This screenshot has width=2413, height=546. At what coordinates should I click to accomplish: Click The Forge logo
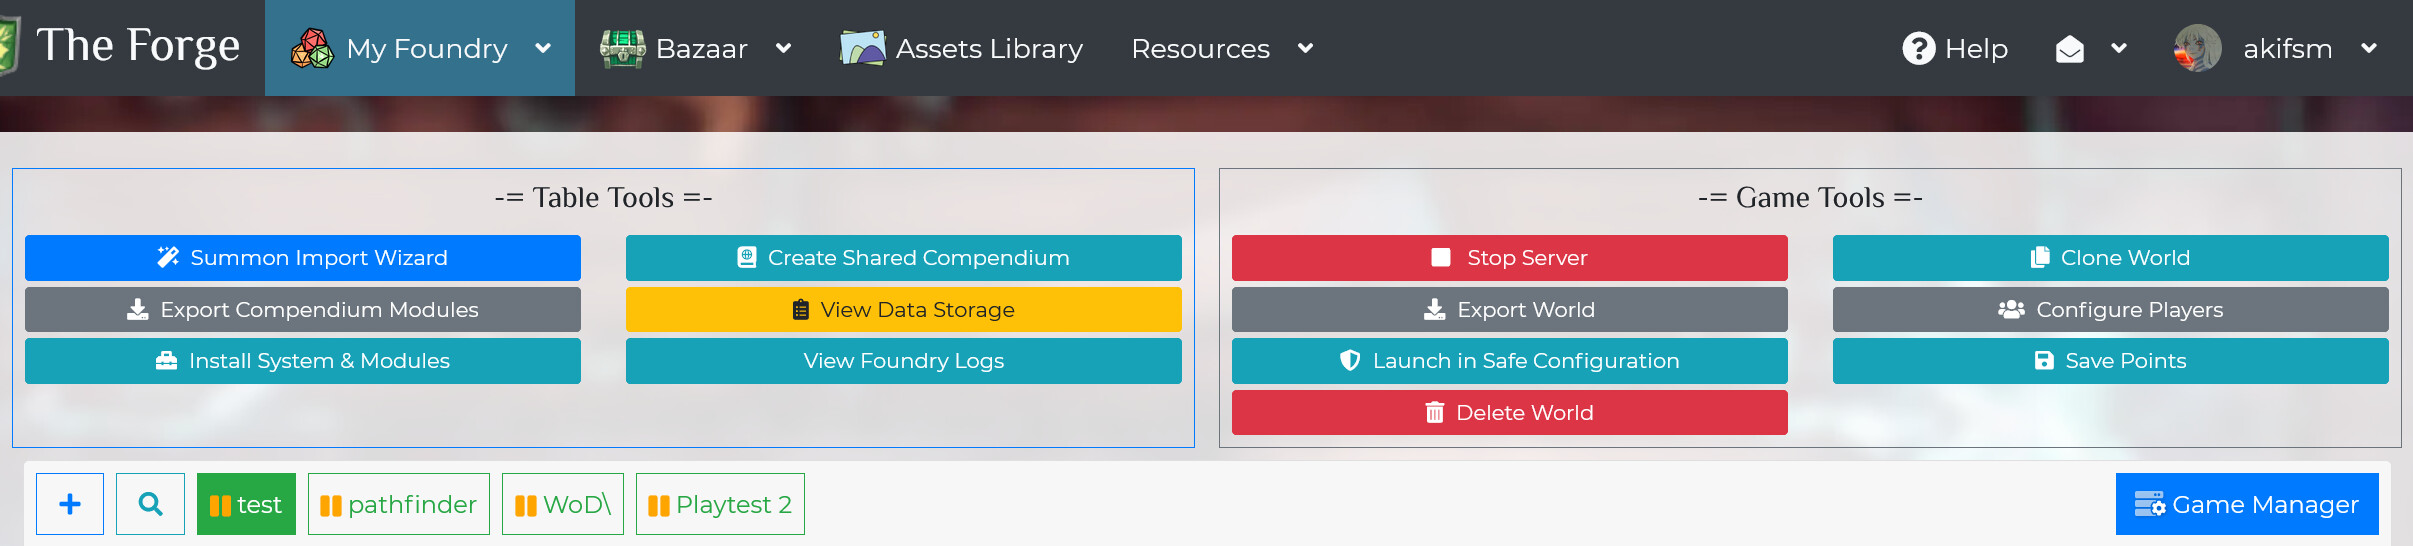10,47
